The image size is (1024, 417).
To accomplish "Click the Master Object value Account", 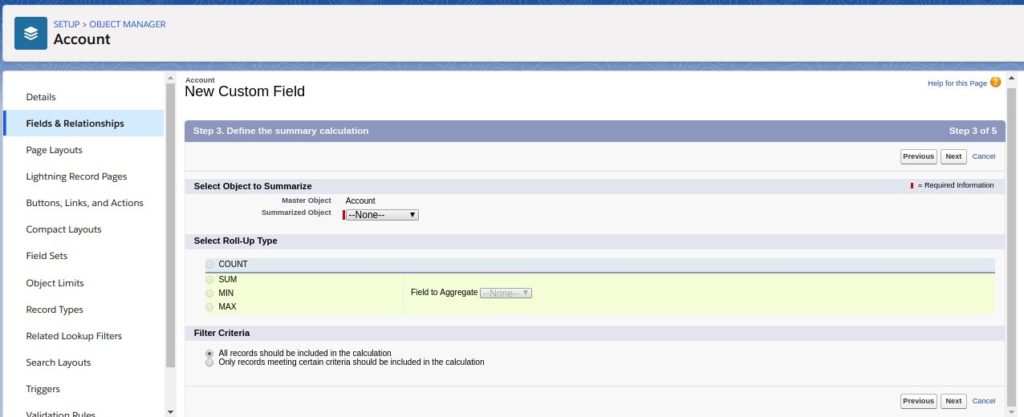I will (x=360, y=201).
